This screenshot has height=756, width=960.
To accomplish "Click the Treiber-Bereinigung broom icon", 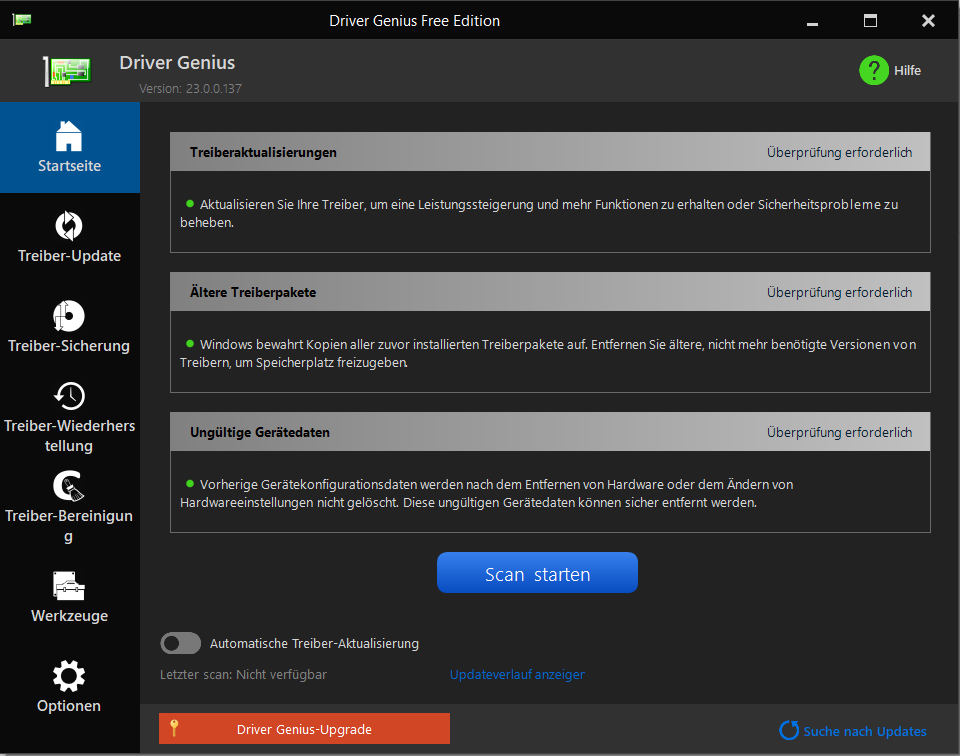I will pos(69,486).
